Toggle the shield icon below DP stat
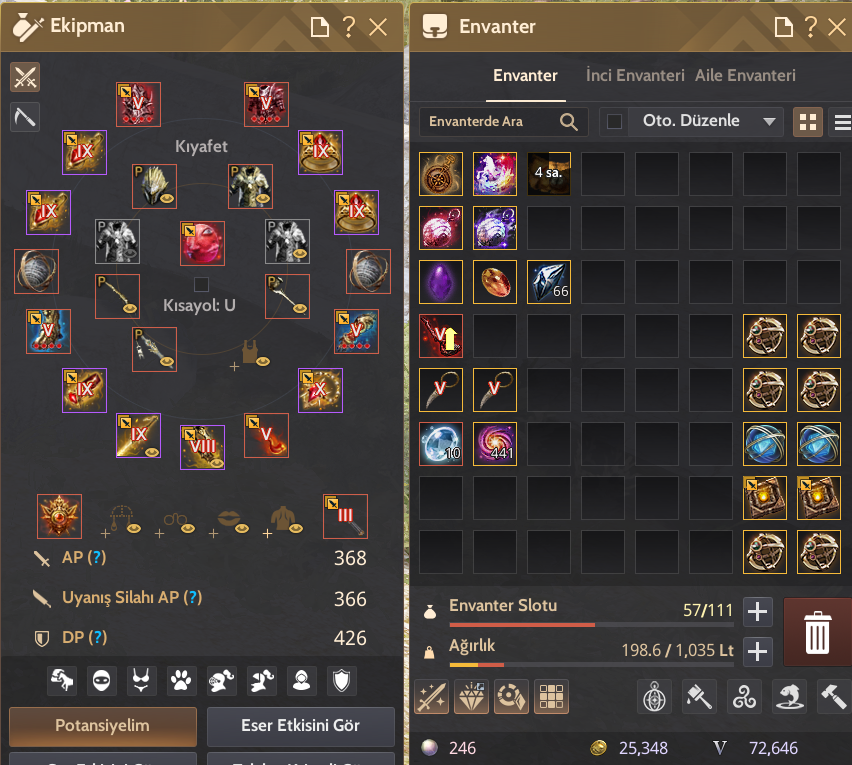Screen dimensions: 852x765 coord(341,680)
